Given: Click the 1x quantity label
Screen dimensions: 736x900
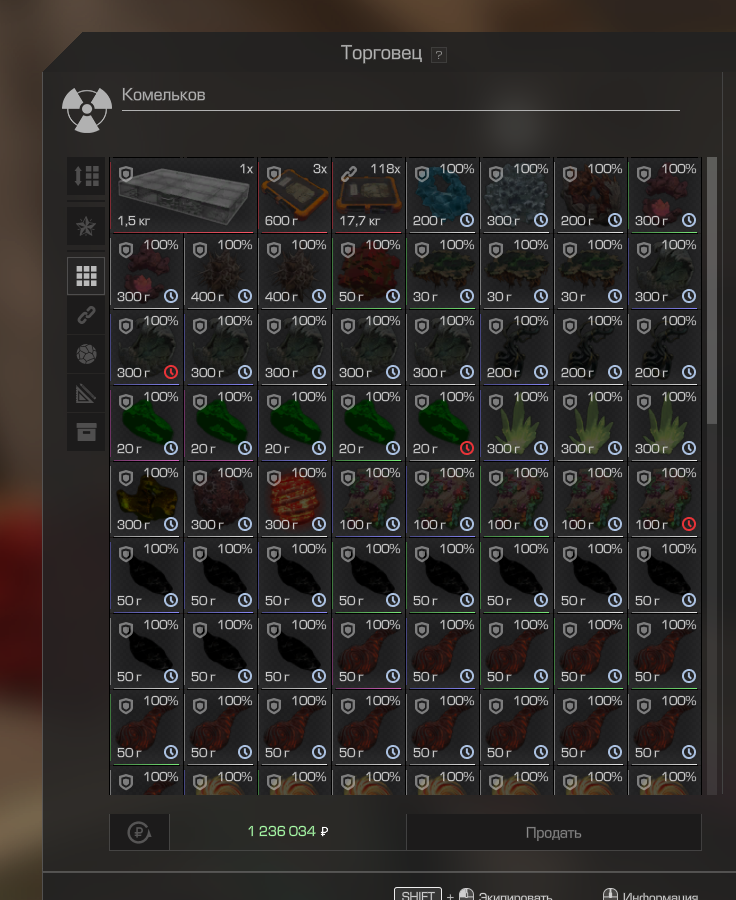Looking at the screenshot, I should tap(246, 169).
